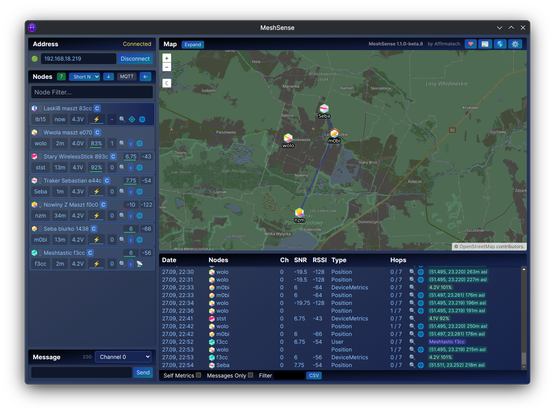Toggle sort direction arrow next to Short N
Image resolution: width=555 pixels, height=414 pixels.
[108, 76]
